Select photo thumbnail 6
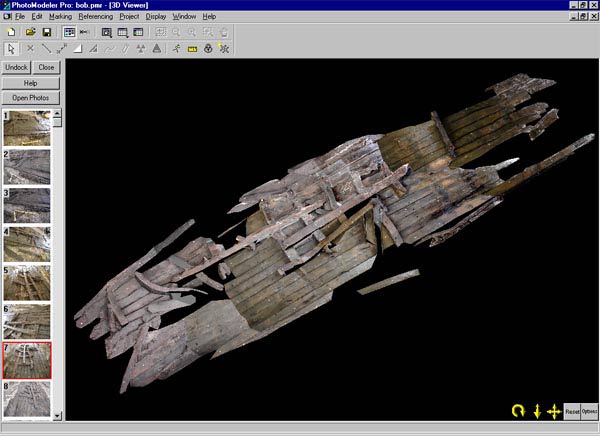The image size is (600, 436). click(27, 322)
